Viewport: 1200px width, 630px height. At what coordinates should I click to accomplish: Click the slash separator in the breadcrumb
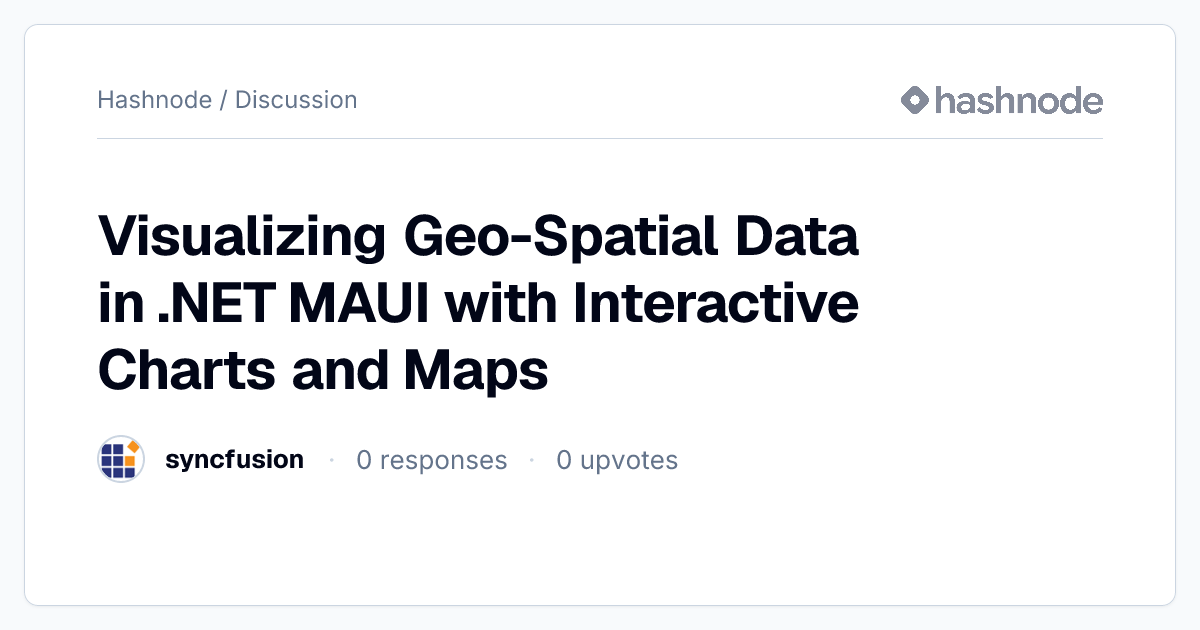pyautogui.click(x=223, y=100)
